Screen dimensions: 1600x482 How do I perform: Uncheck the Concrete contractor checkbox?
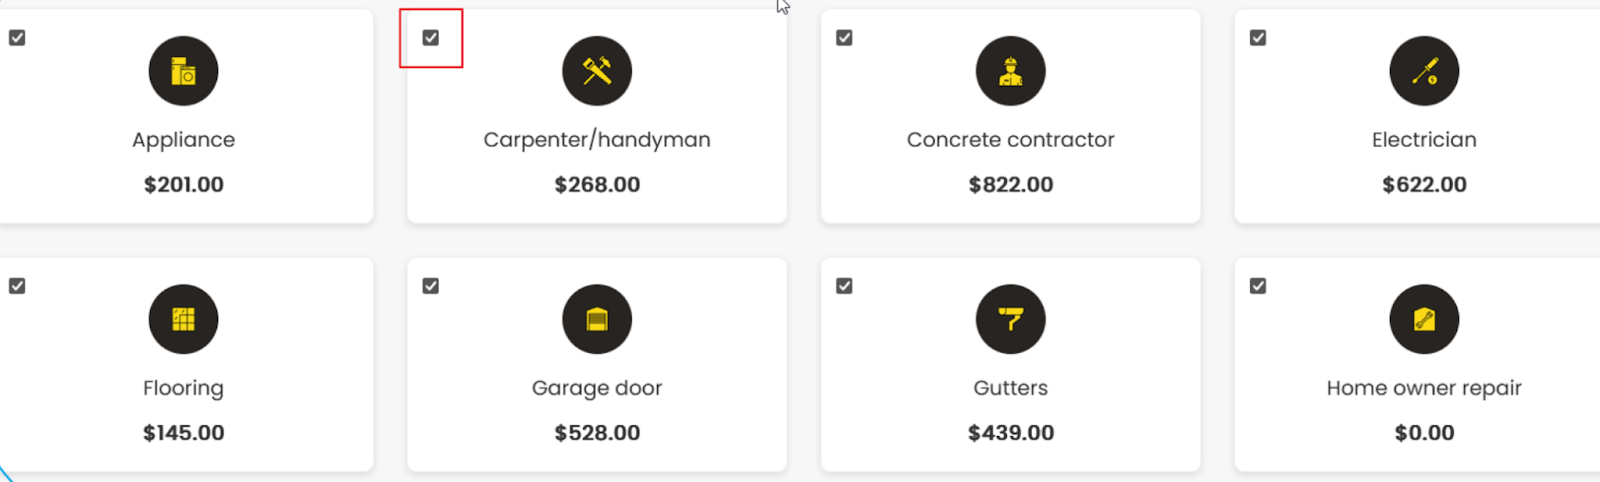tap(845, 38)
